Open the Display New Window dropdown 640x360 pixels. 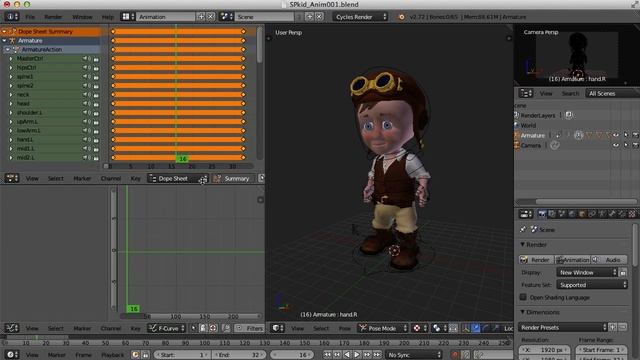pos(587,272)
